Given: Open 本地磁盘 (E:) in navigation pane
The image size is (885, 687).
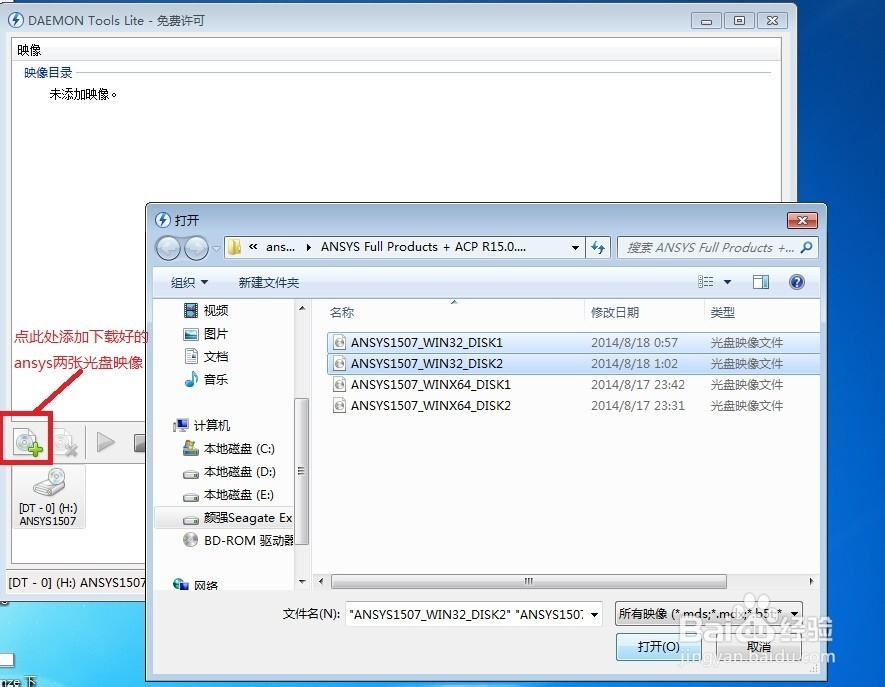Looking at the screenshot, I should 229,495.
